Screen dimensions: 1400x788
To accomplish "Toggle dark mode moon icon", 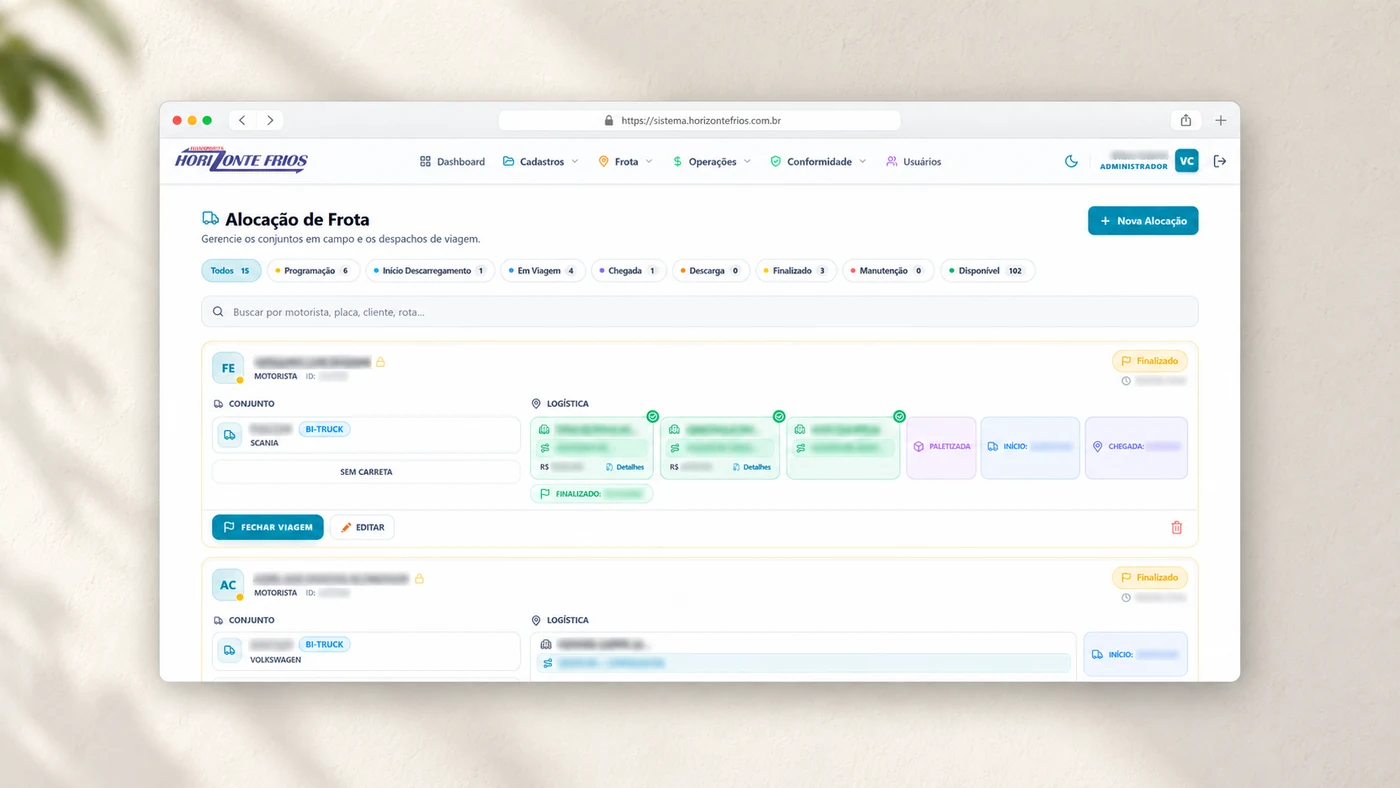I will click(1071, 161).
